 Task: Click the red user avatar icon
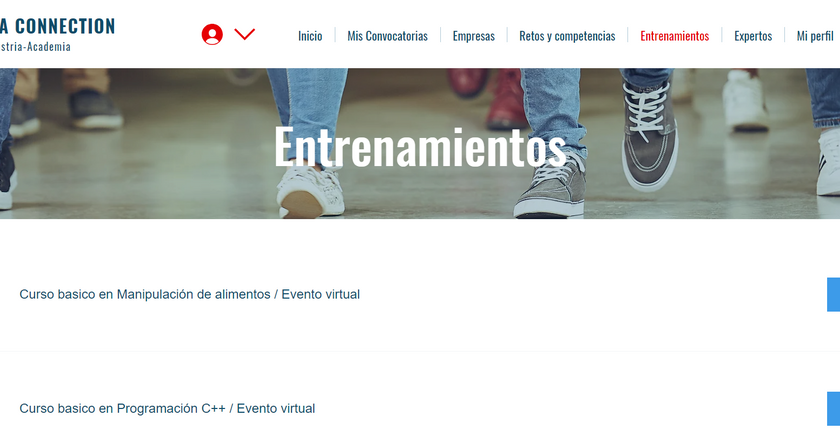[212, 34]
